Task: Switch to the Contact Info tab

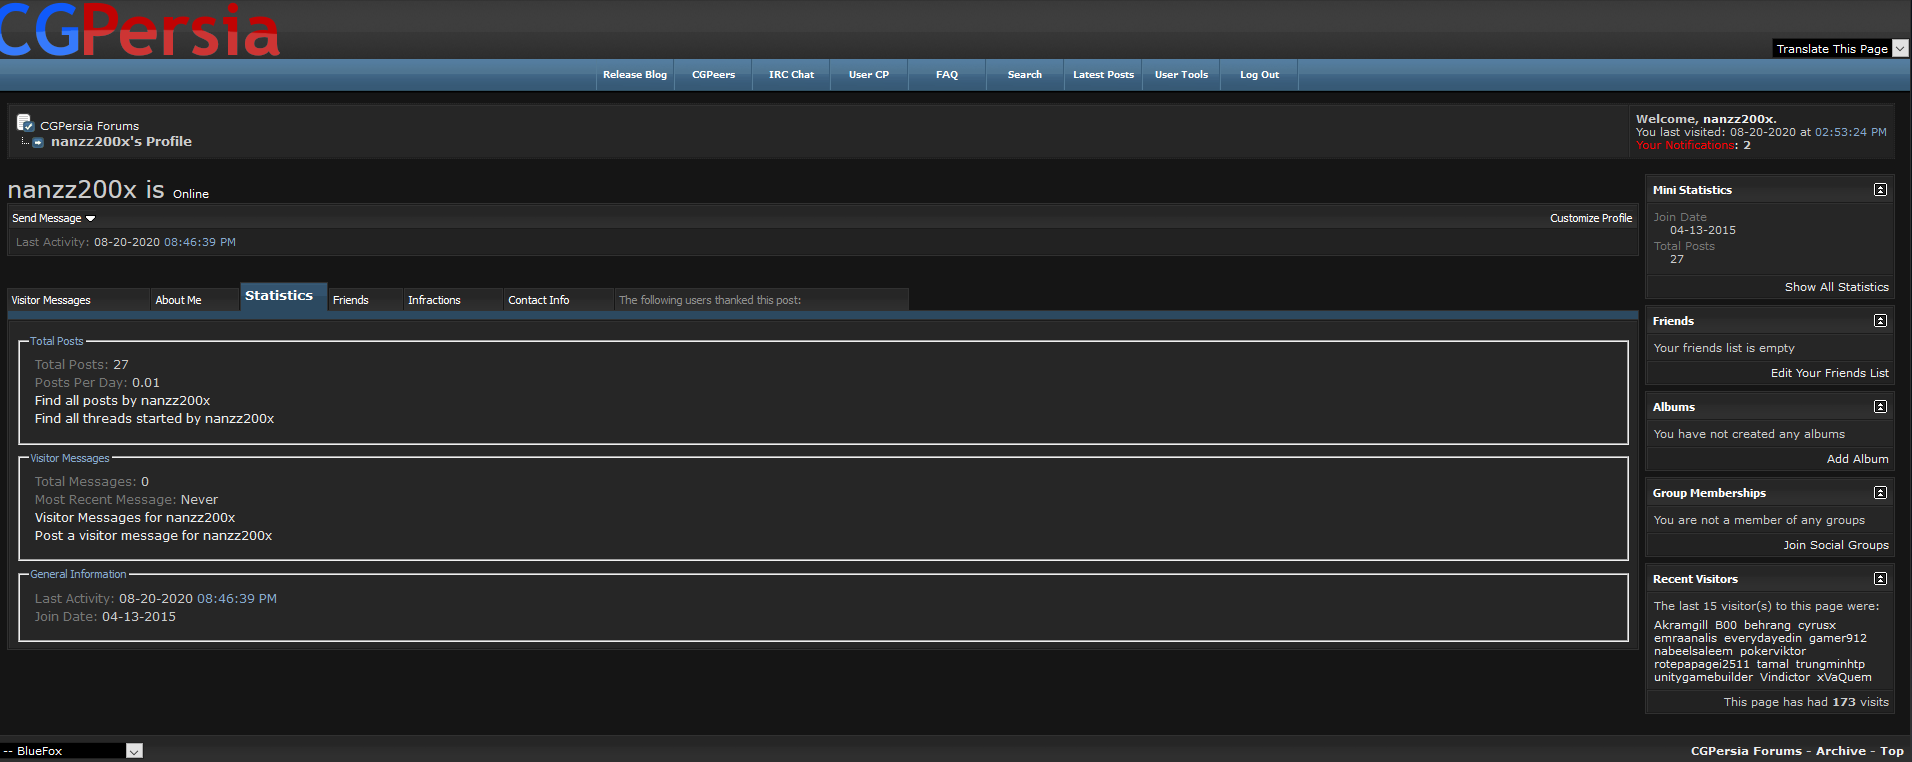Action: (x=558, y=300)
